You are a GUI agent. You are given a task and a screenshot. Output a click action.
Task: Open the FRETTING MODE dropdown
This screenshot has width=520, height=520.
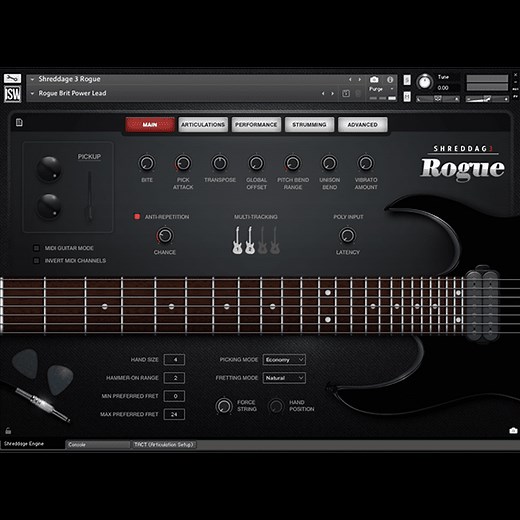284,378
